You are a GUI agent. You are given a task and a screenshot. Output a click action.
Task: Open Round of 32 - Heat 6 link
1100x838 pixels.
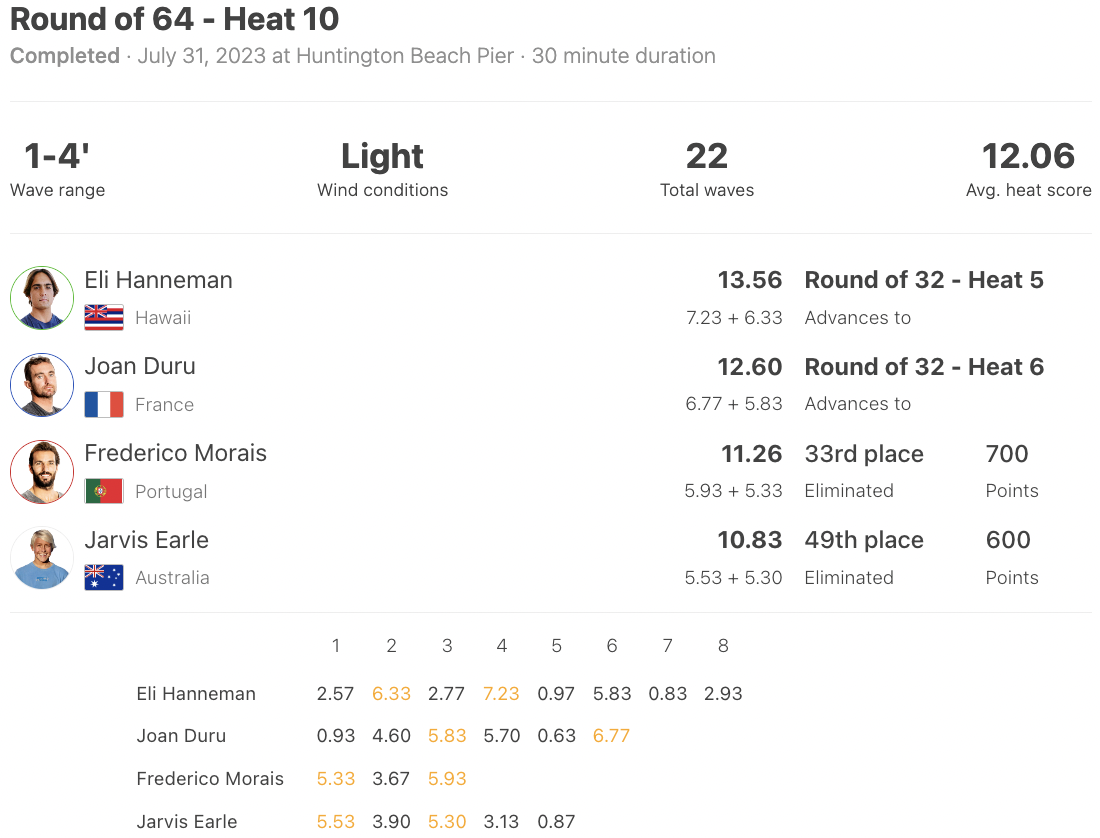(x=924, y=367)
